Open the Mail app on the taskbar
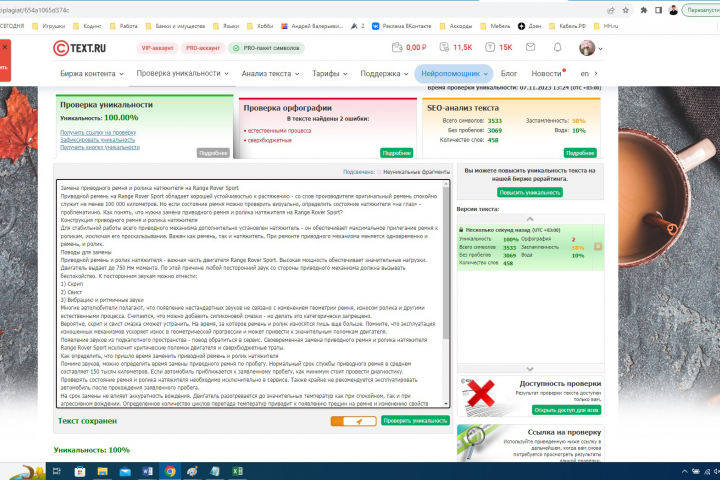The width and height of the screenshot is (720, 480). click(x=125, y=471)
